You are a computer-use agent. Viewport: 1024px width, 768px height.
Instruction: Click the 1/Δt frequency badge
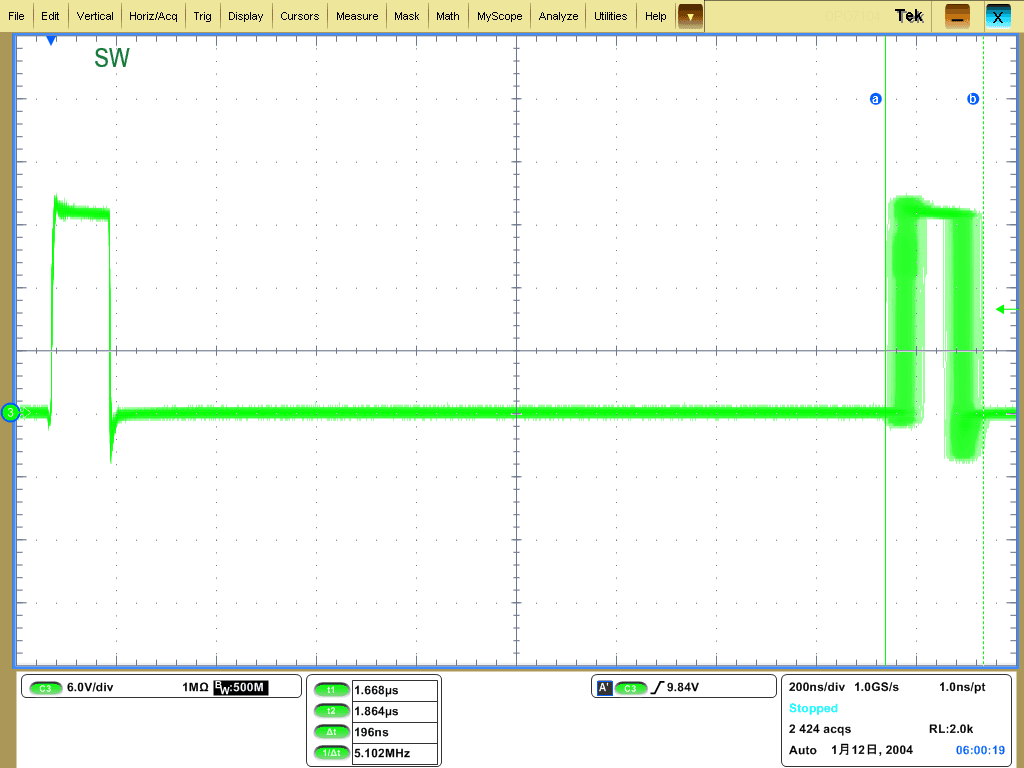click(330, 753)
